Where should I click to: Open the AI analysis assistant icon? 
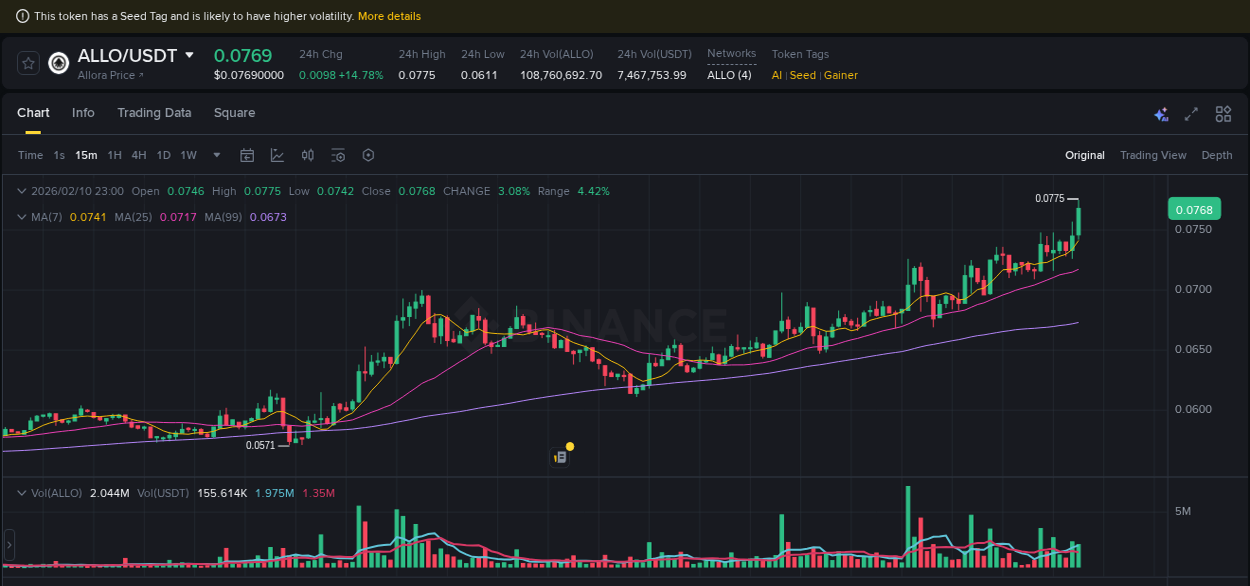[1161, 115]
